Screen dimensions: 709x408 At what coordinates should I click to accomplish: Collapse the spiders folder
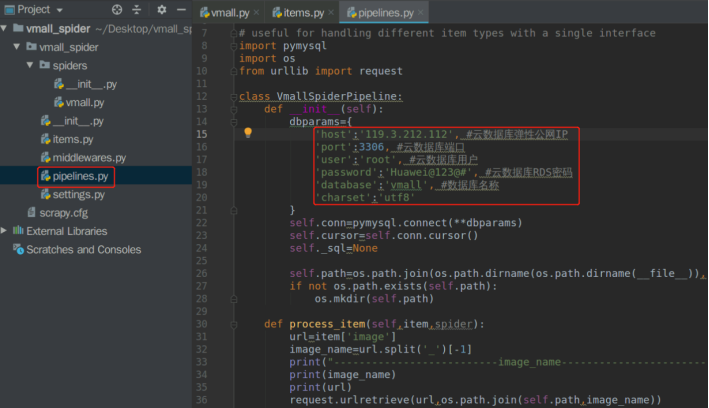(x=30, y=65)
